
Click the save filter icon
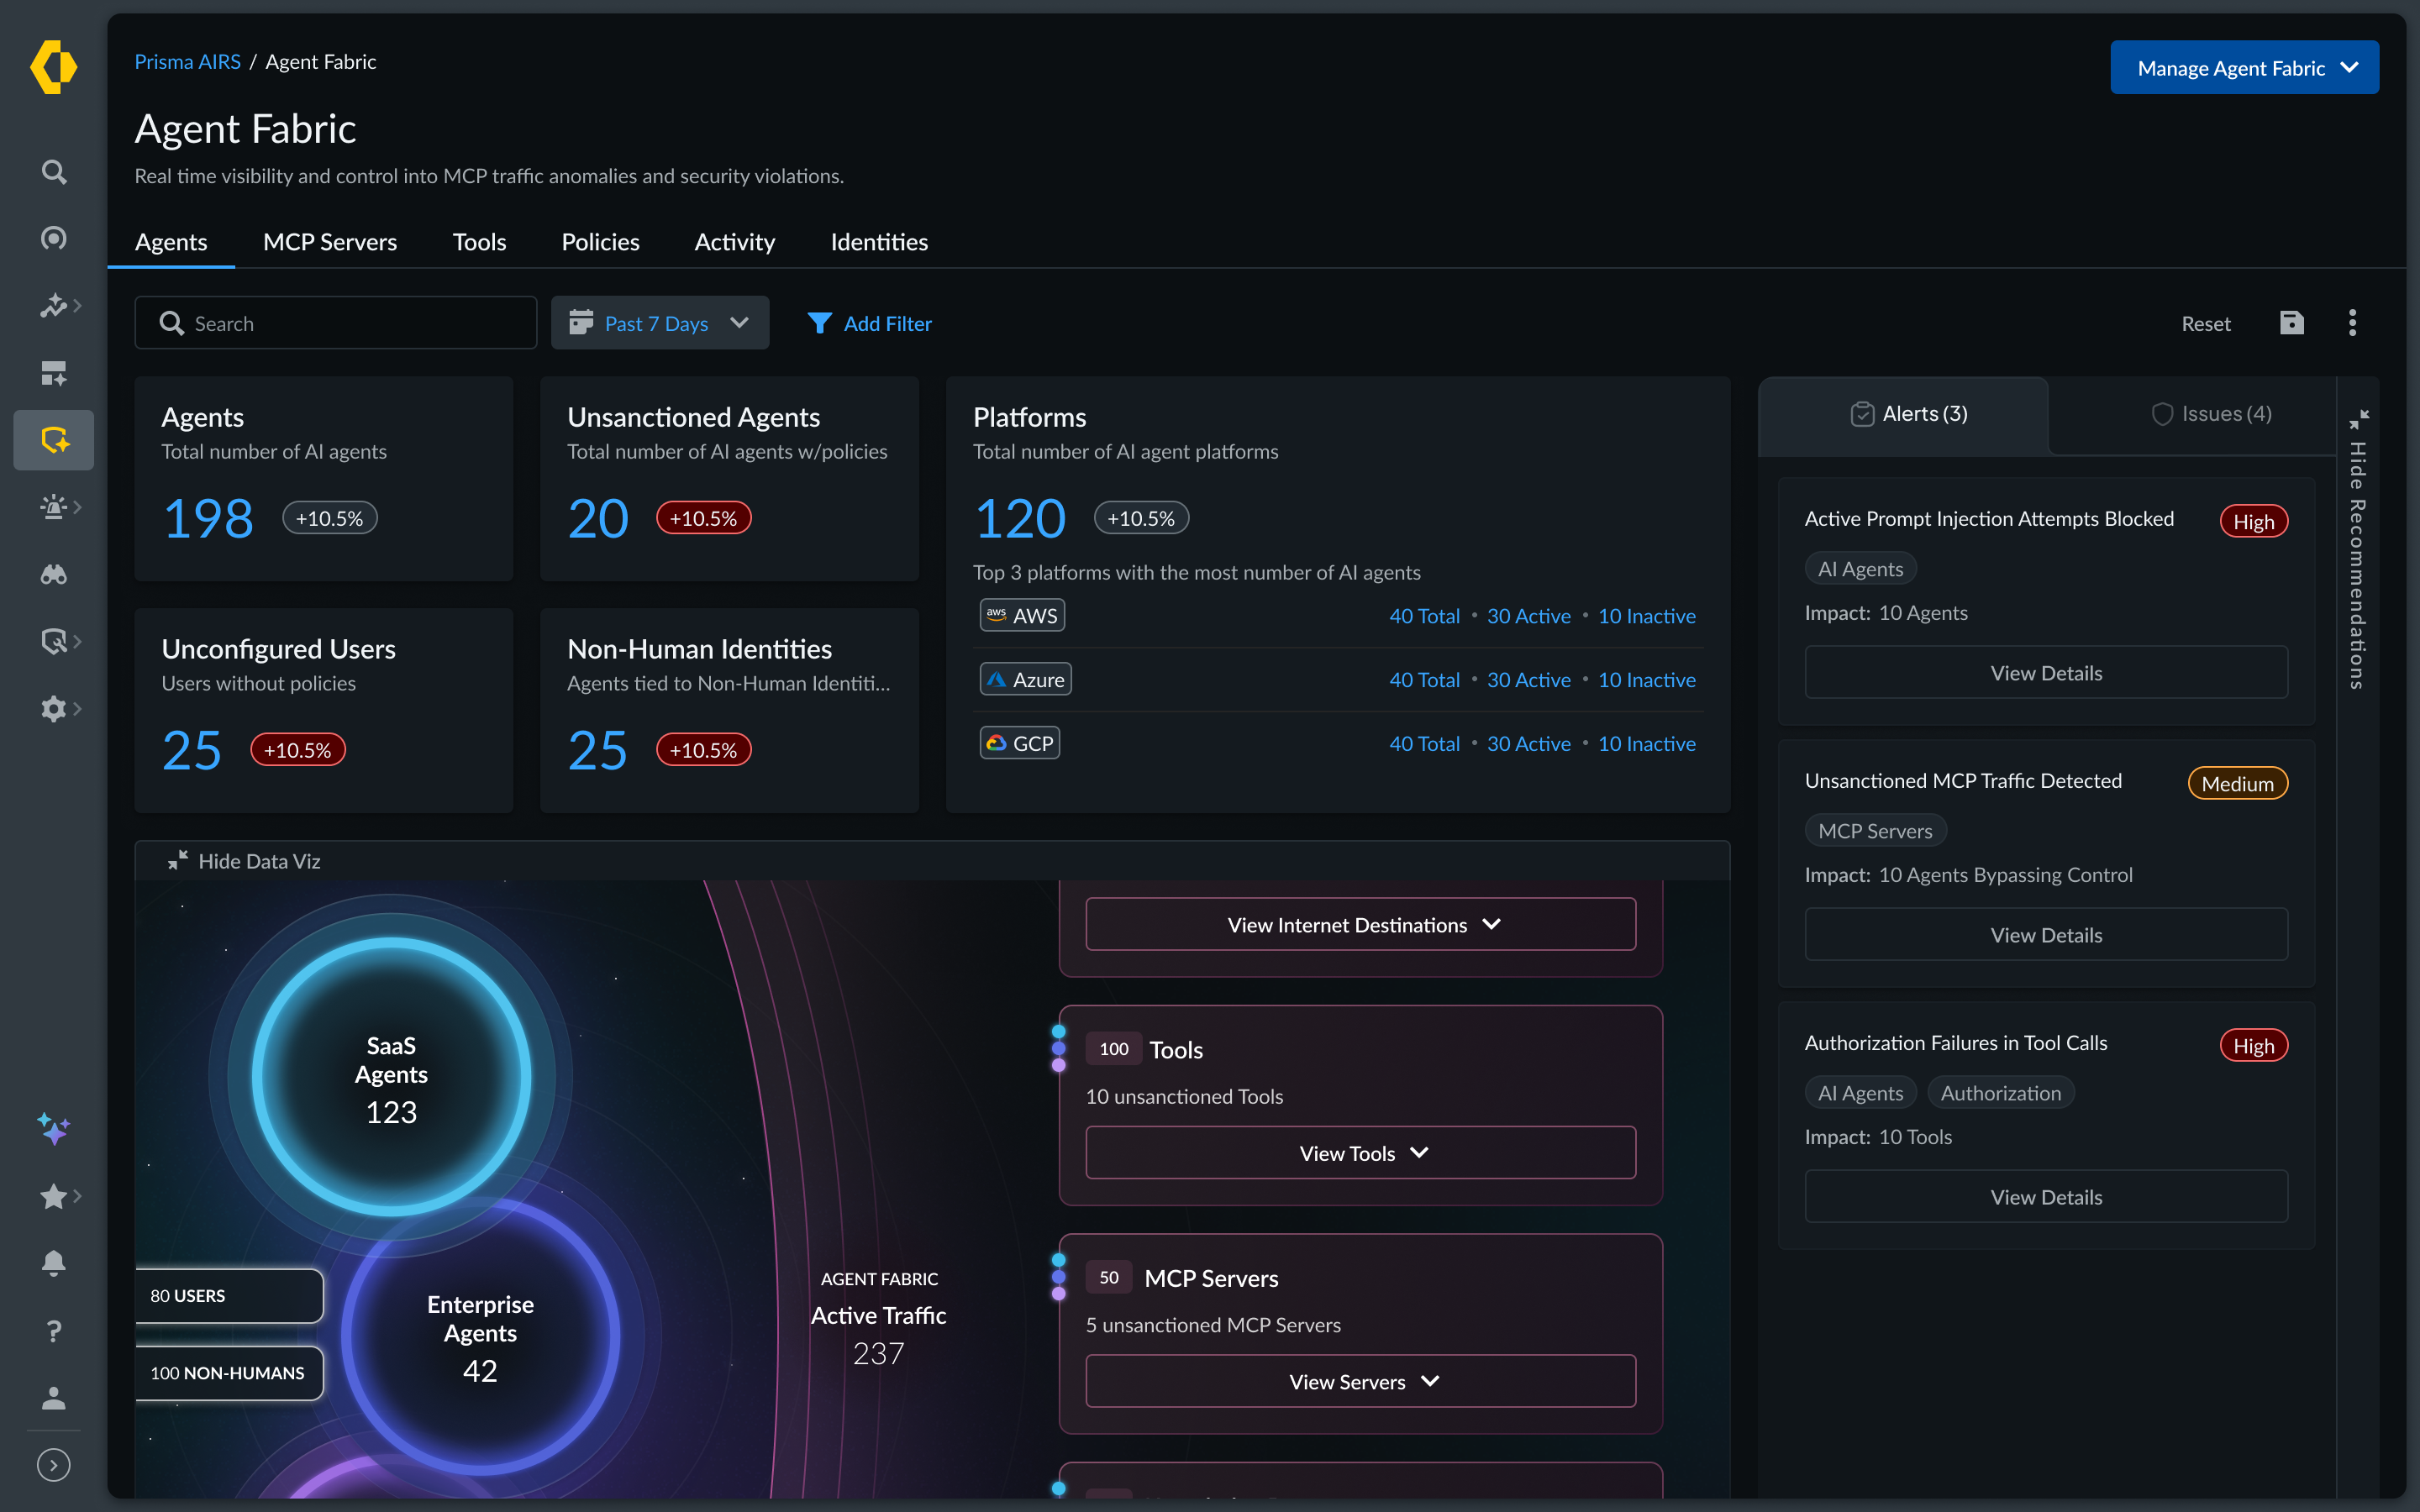(x=2292, y=322)
